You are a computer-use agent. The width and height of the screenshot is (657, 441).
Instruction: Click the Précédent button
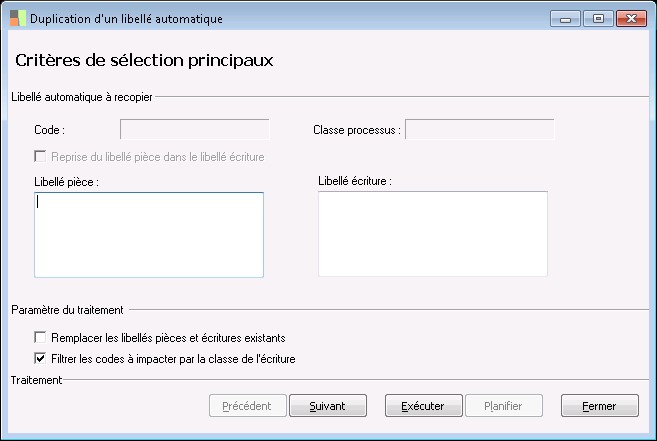[x=246, y=406]
